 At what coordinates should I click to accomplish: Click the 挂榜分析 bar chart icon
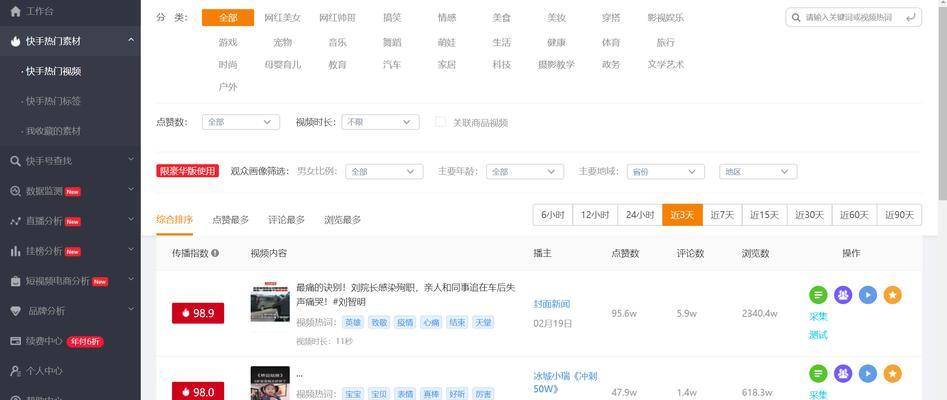point(16,251)
